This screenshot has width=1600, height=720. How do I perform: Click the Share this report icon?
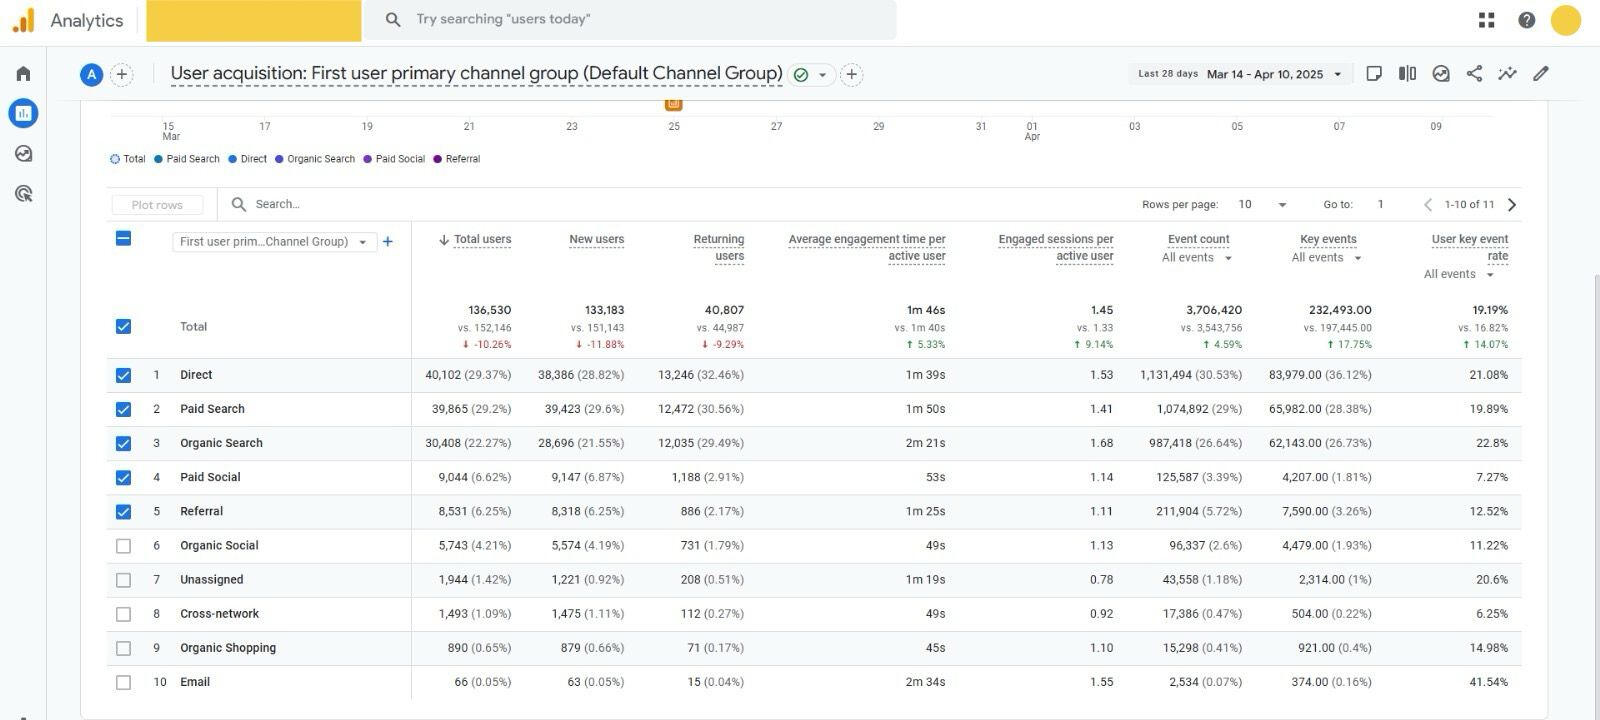(x=1474, y=74)
